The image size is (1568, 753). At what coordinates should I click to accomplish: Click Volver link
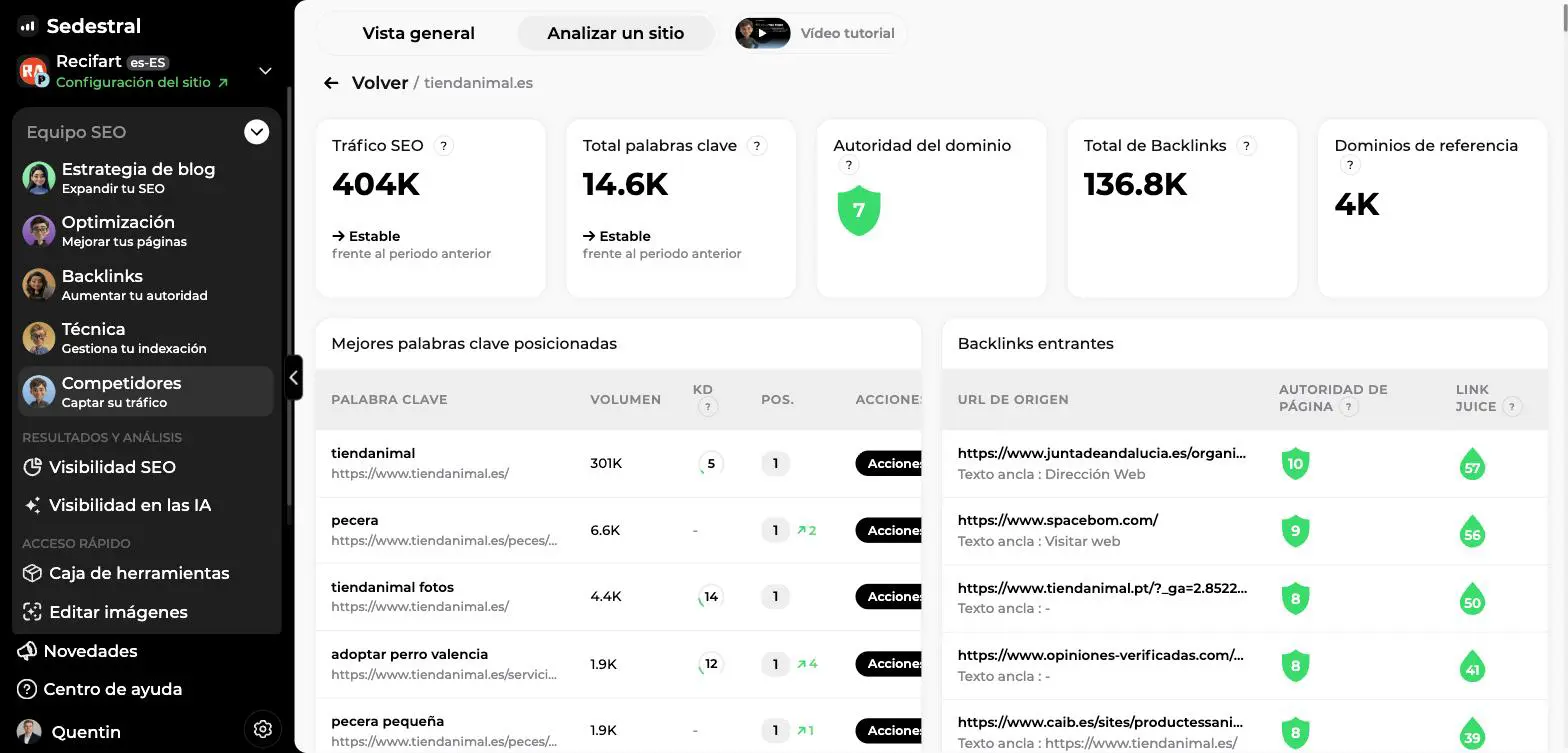pos(380,83)
